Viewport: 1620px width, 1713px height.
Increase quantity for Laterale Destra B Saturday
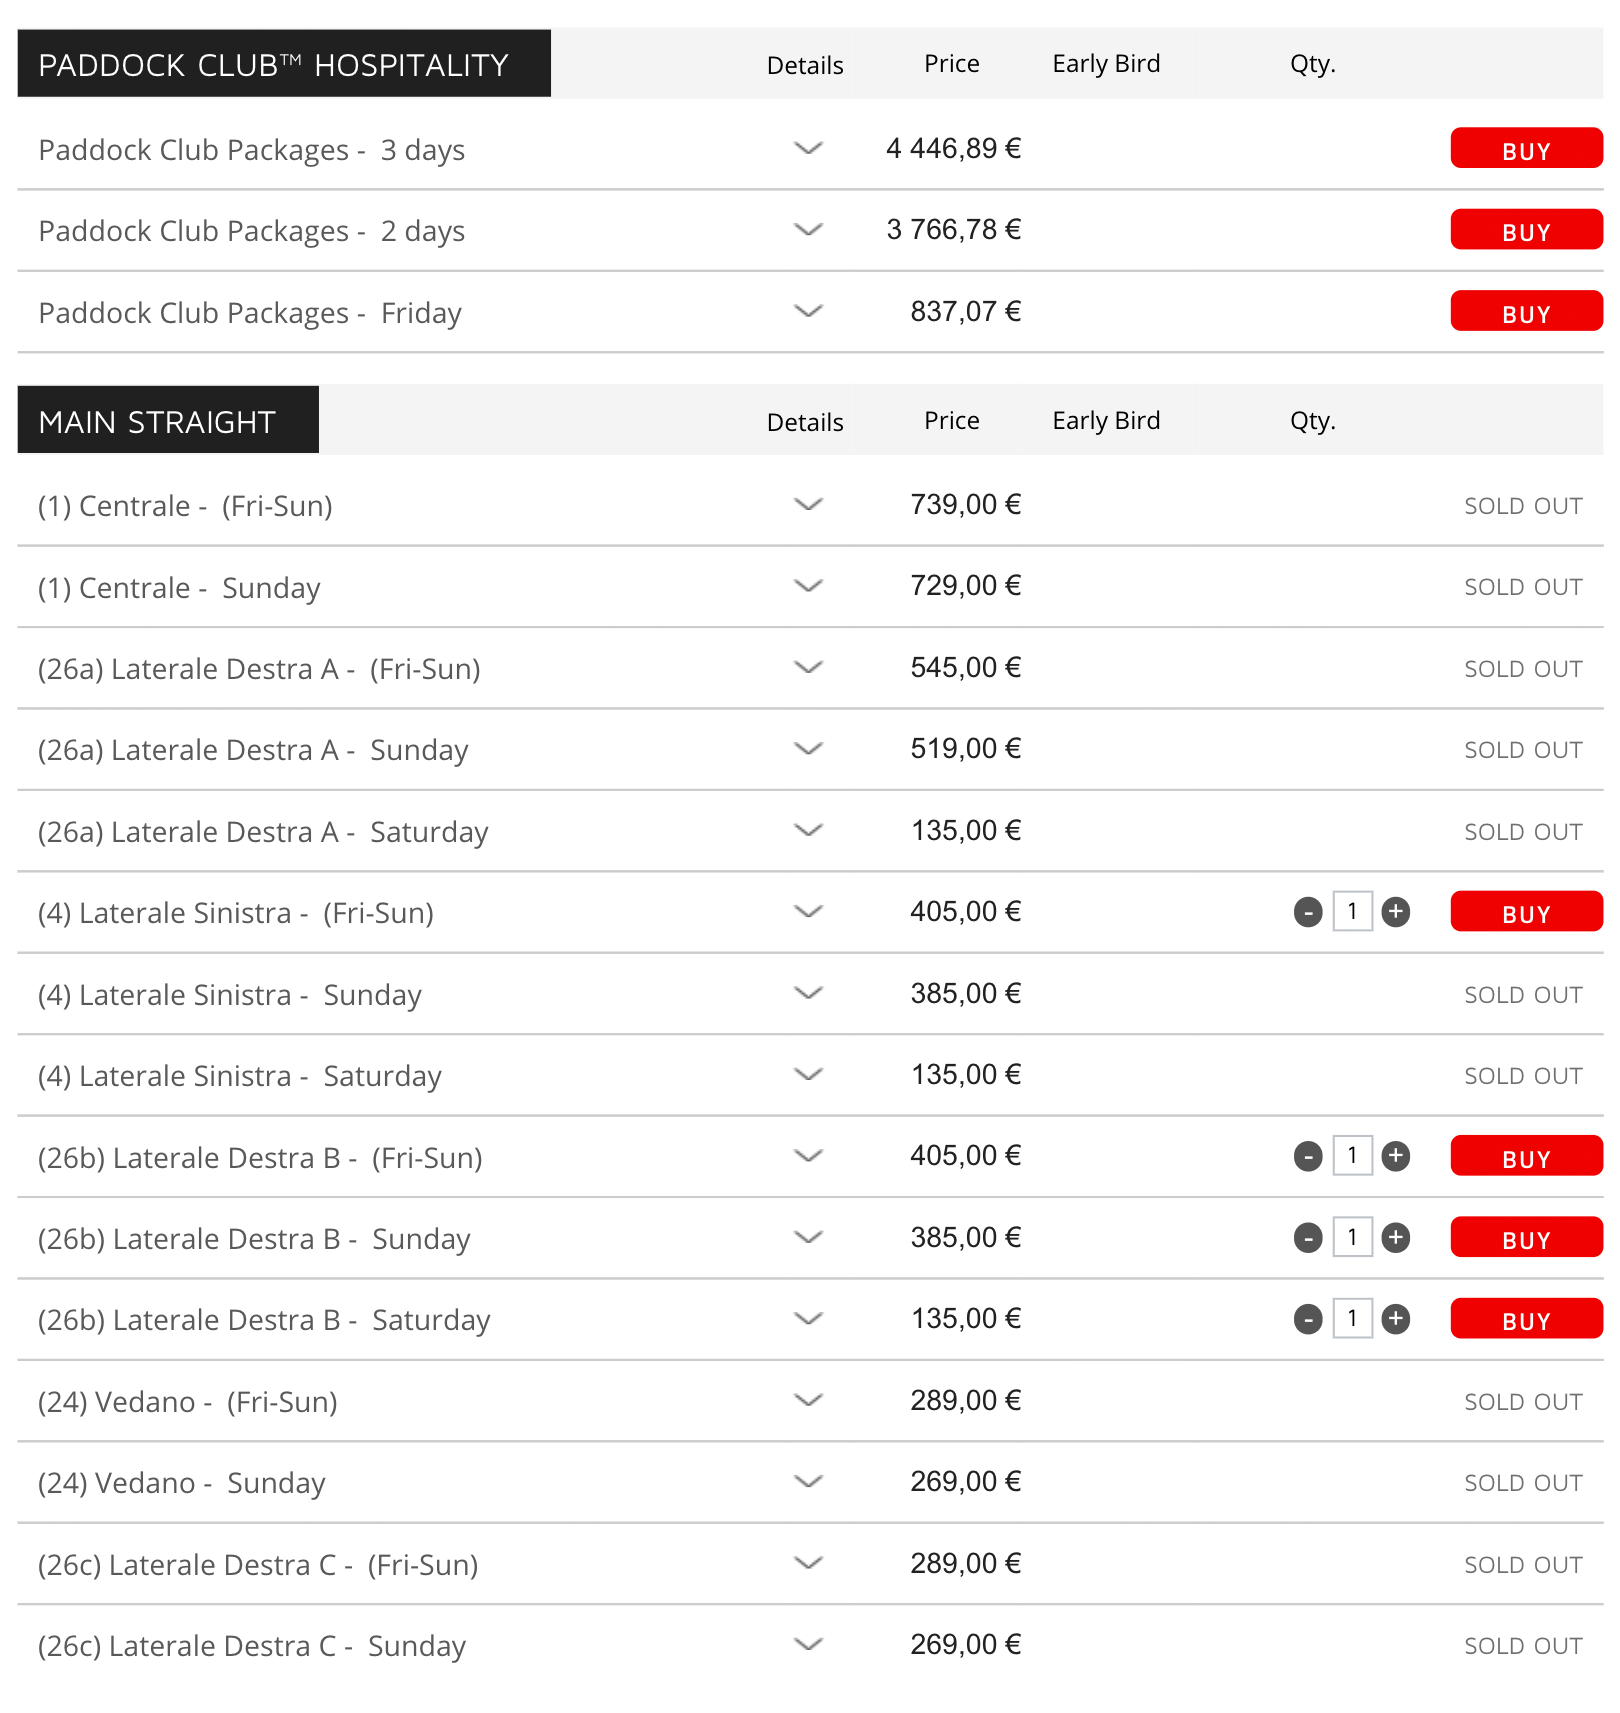pyautogui.click(x=1395, y=1319)
